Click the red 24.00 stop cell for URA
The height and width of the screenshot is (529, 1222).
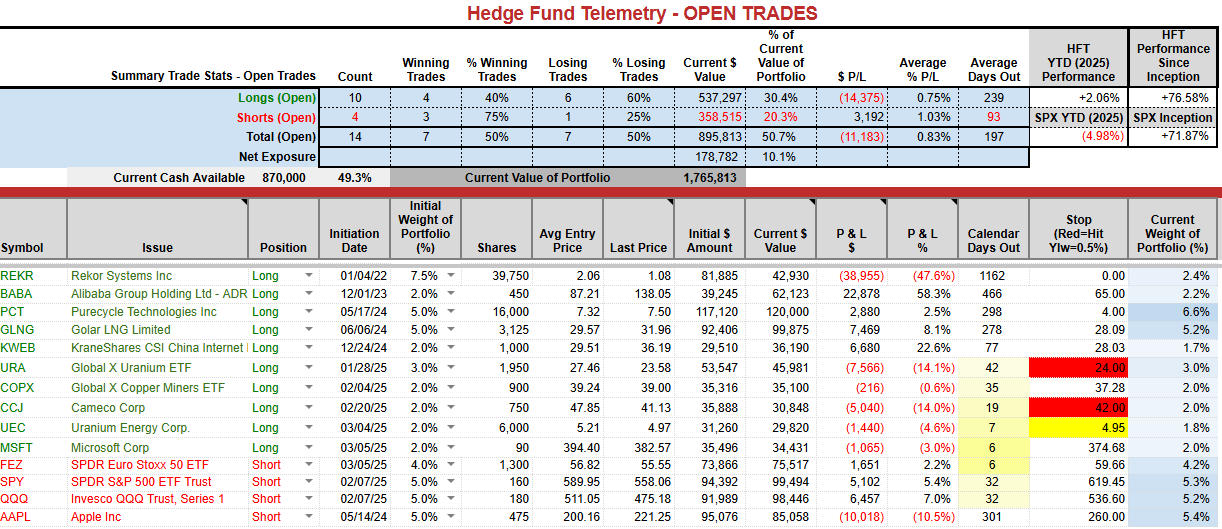(1078, 368)
